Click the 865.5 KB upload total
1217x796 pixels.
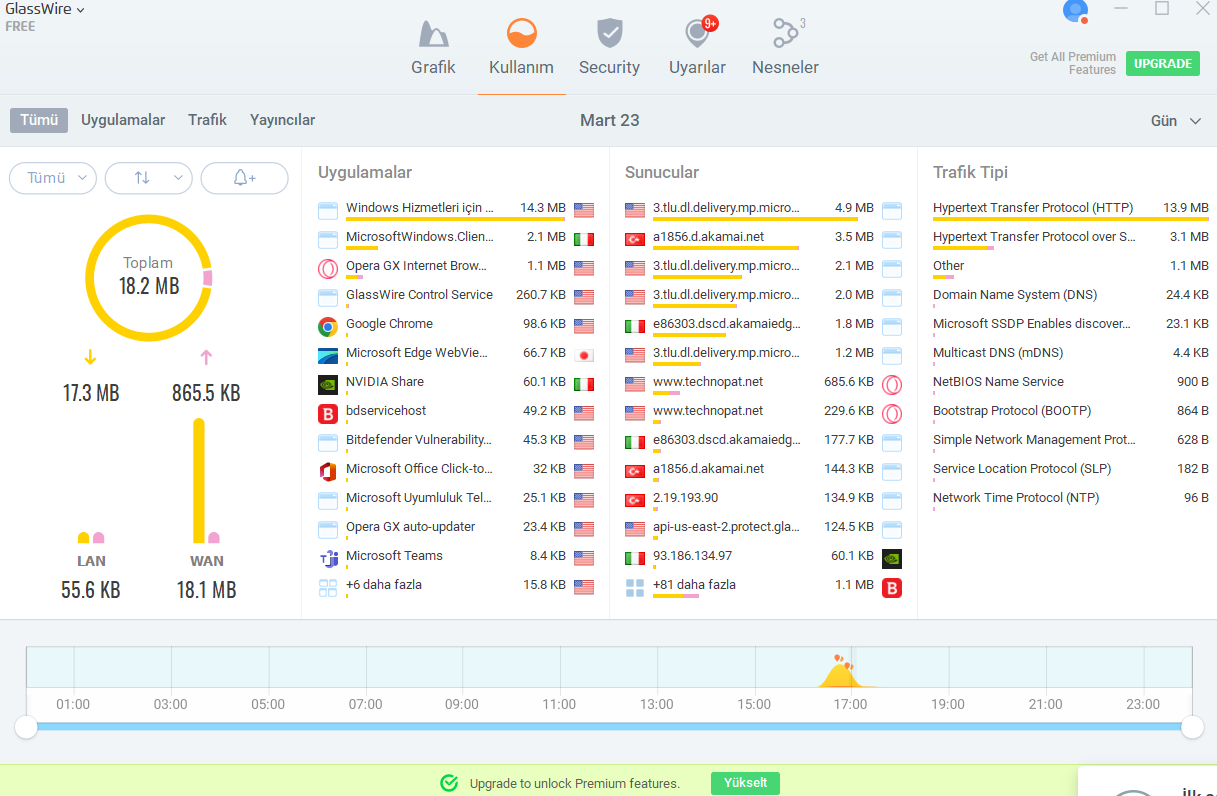coord(206,393)
